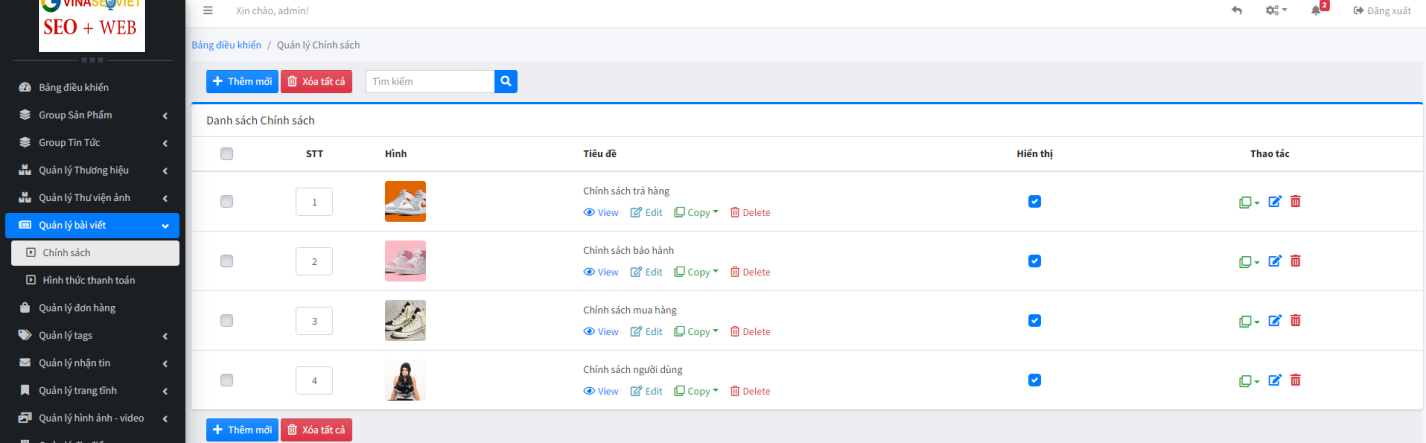Toggle Hiển thị checkbox for Chính sách người dùng
Screen dimensions: 1426x443
coord(1035,380)
